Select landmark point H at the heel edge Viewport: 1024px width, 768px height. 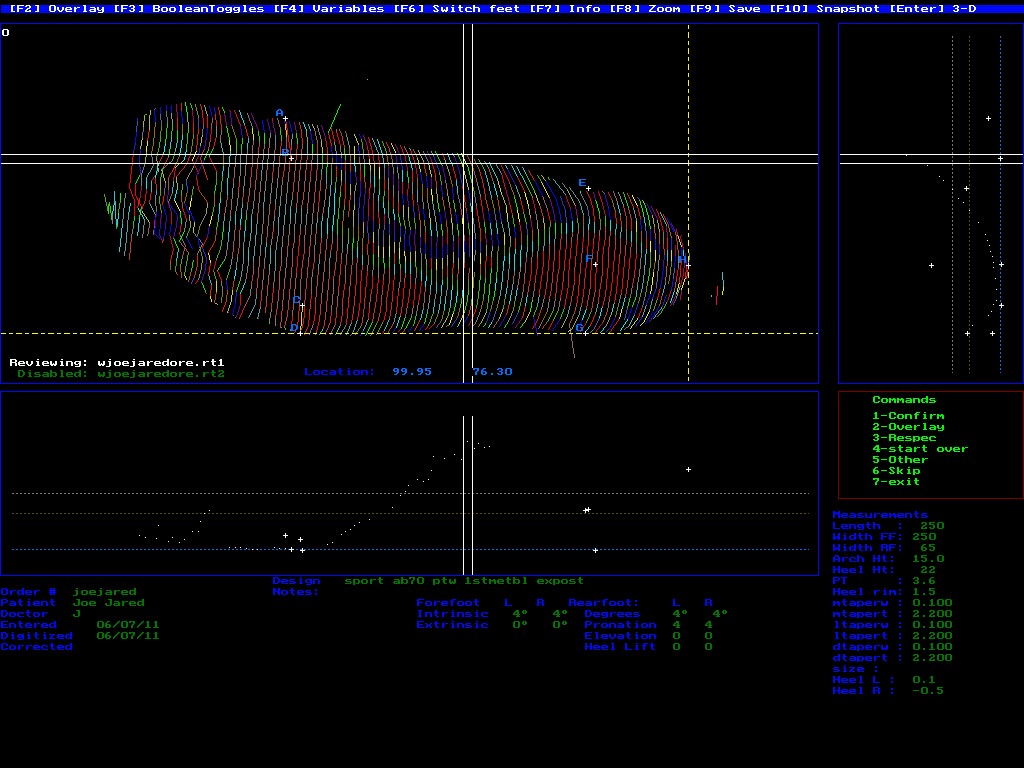click(x=688, y=265)
